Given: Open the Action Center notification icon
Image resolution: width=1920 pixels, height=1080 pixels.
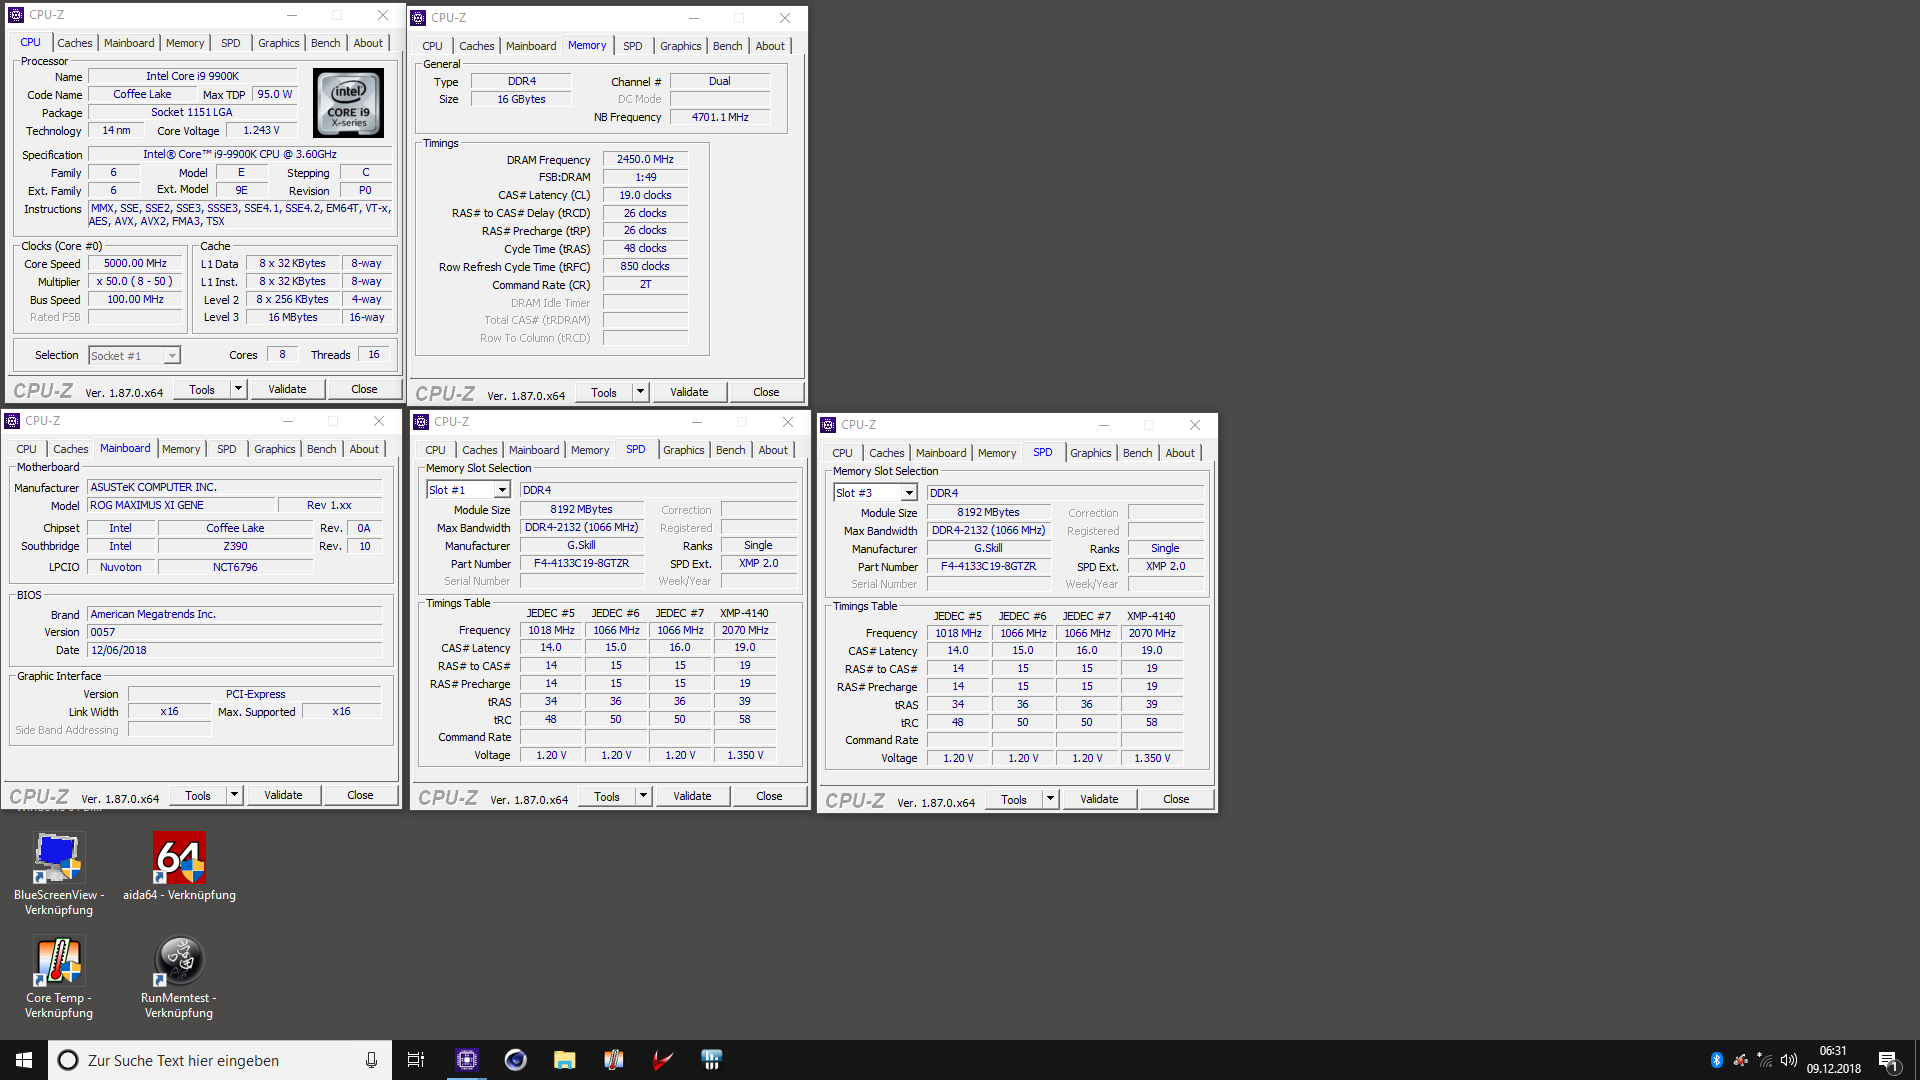Looking at the screenshot, I should [1889, 1061].
